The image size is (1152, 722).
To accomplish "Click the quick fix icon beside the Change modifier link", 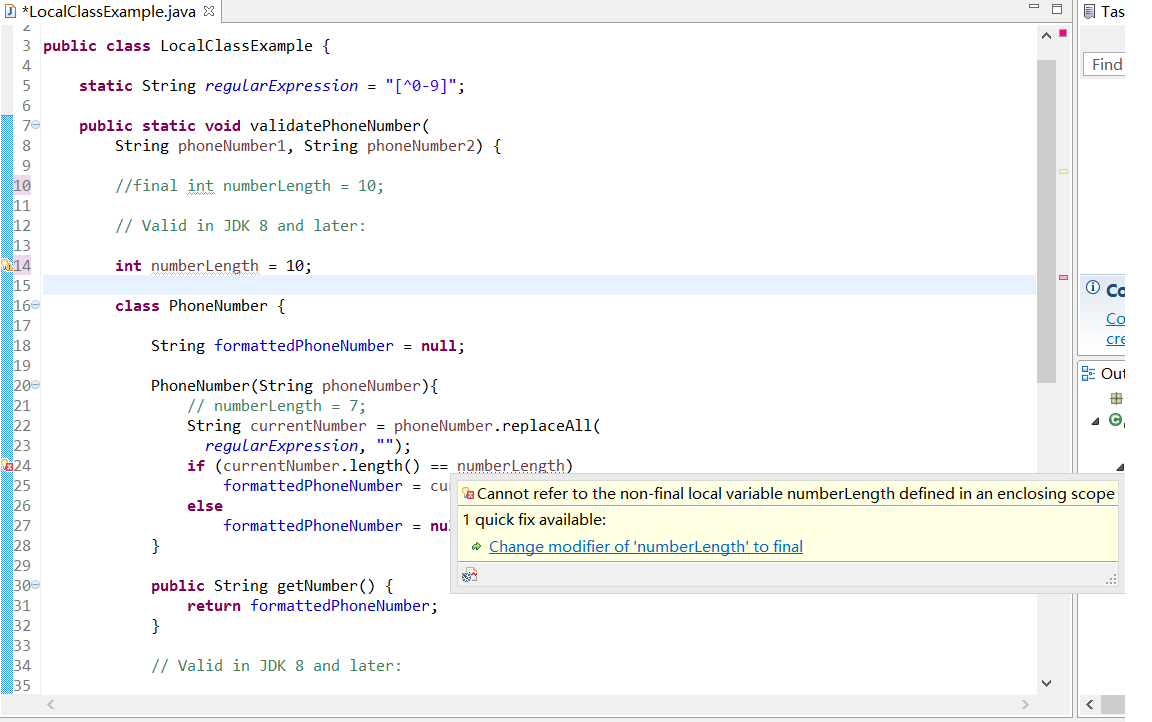I will coord(476,546).
